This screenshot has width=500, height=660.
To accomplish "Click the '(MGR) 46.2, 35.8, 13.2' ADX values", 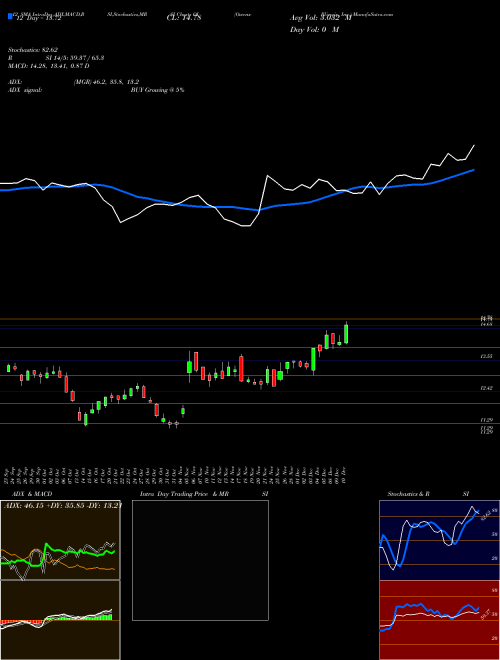I will point(106,82).
